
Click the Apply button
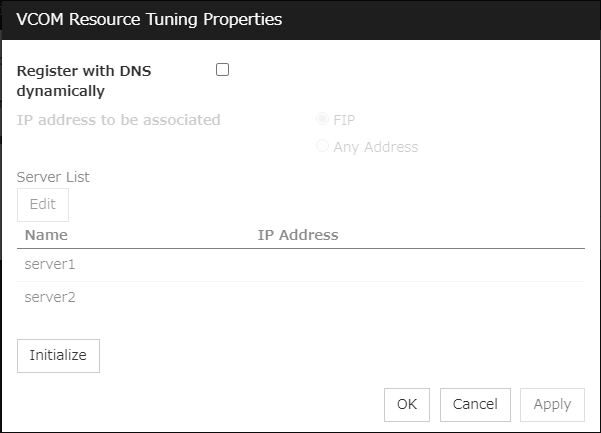552,404
